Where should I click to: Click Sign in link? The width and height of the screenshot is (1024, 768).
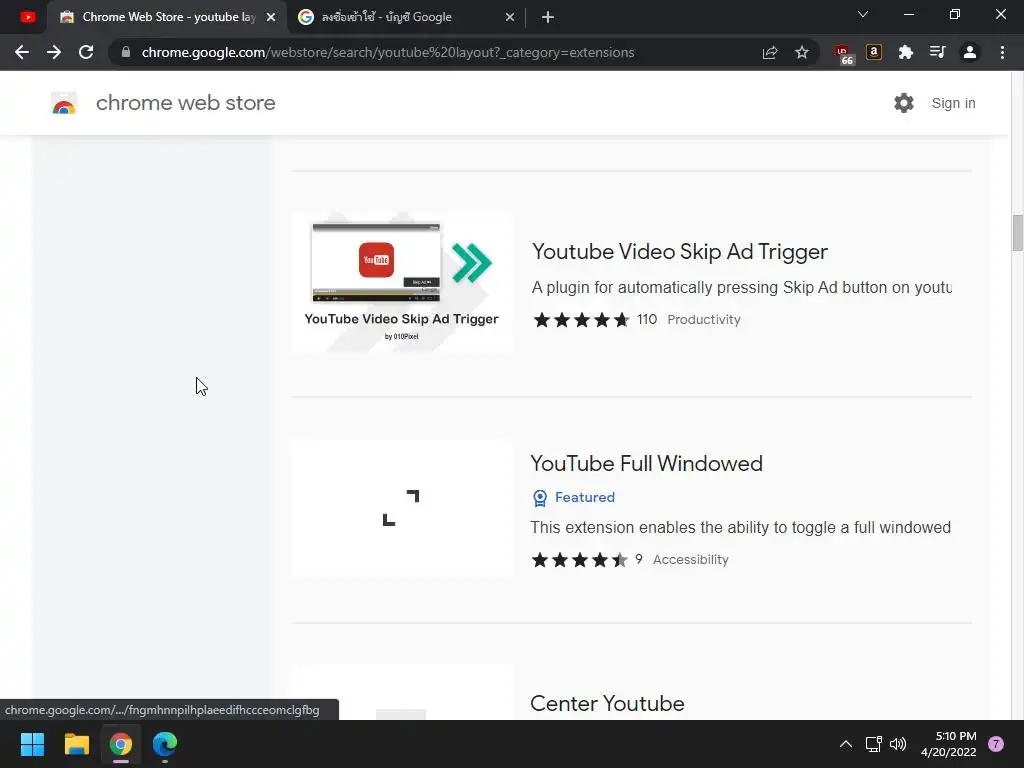tap(953, 103)
